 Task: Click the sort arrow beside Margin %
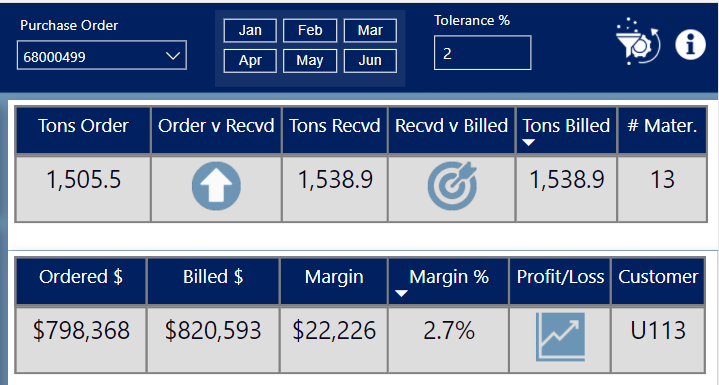pyautogui.click(x=401, y=293)
